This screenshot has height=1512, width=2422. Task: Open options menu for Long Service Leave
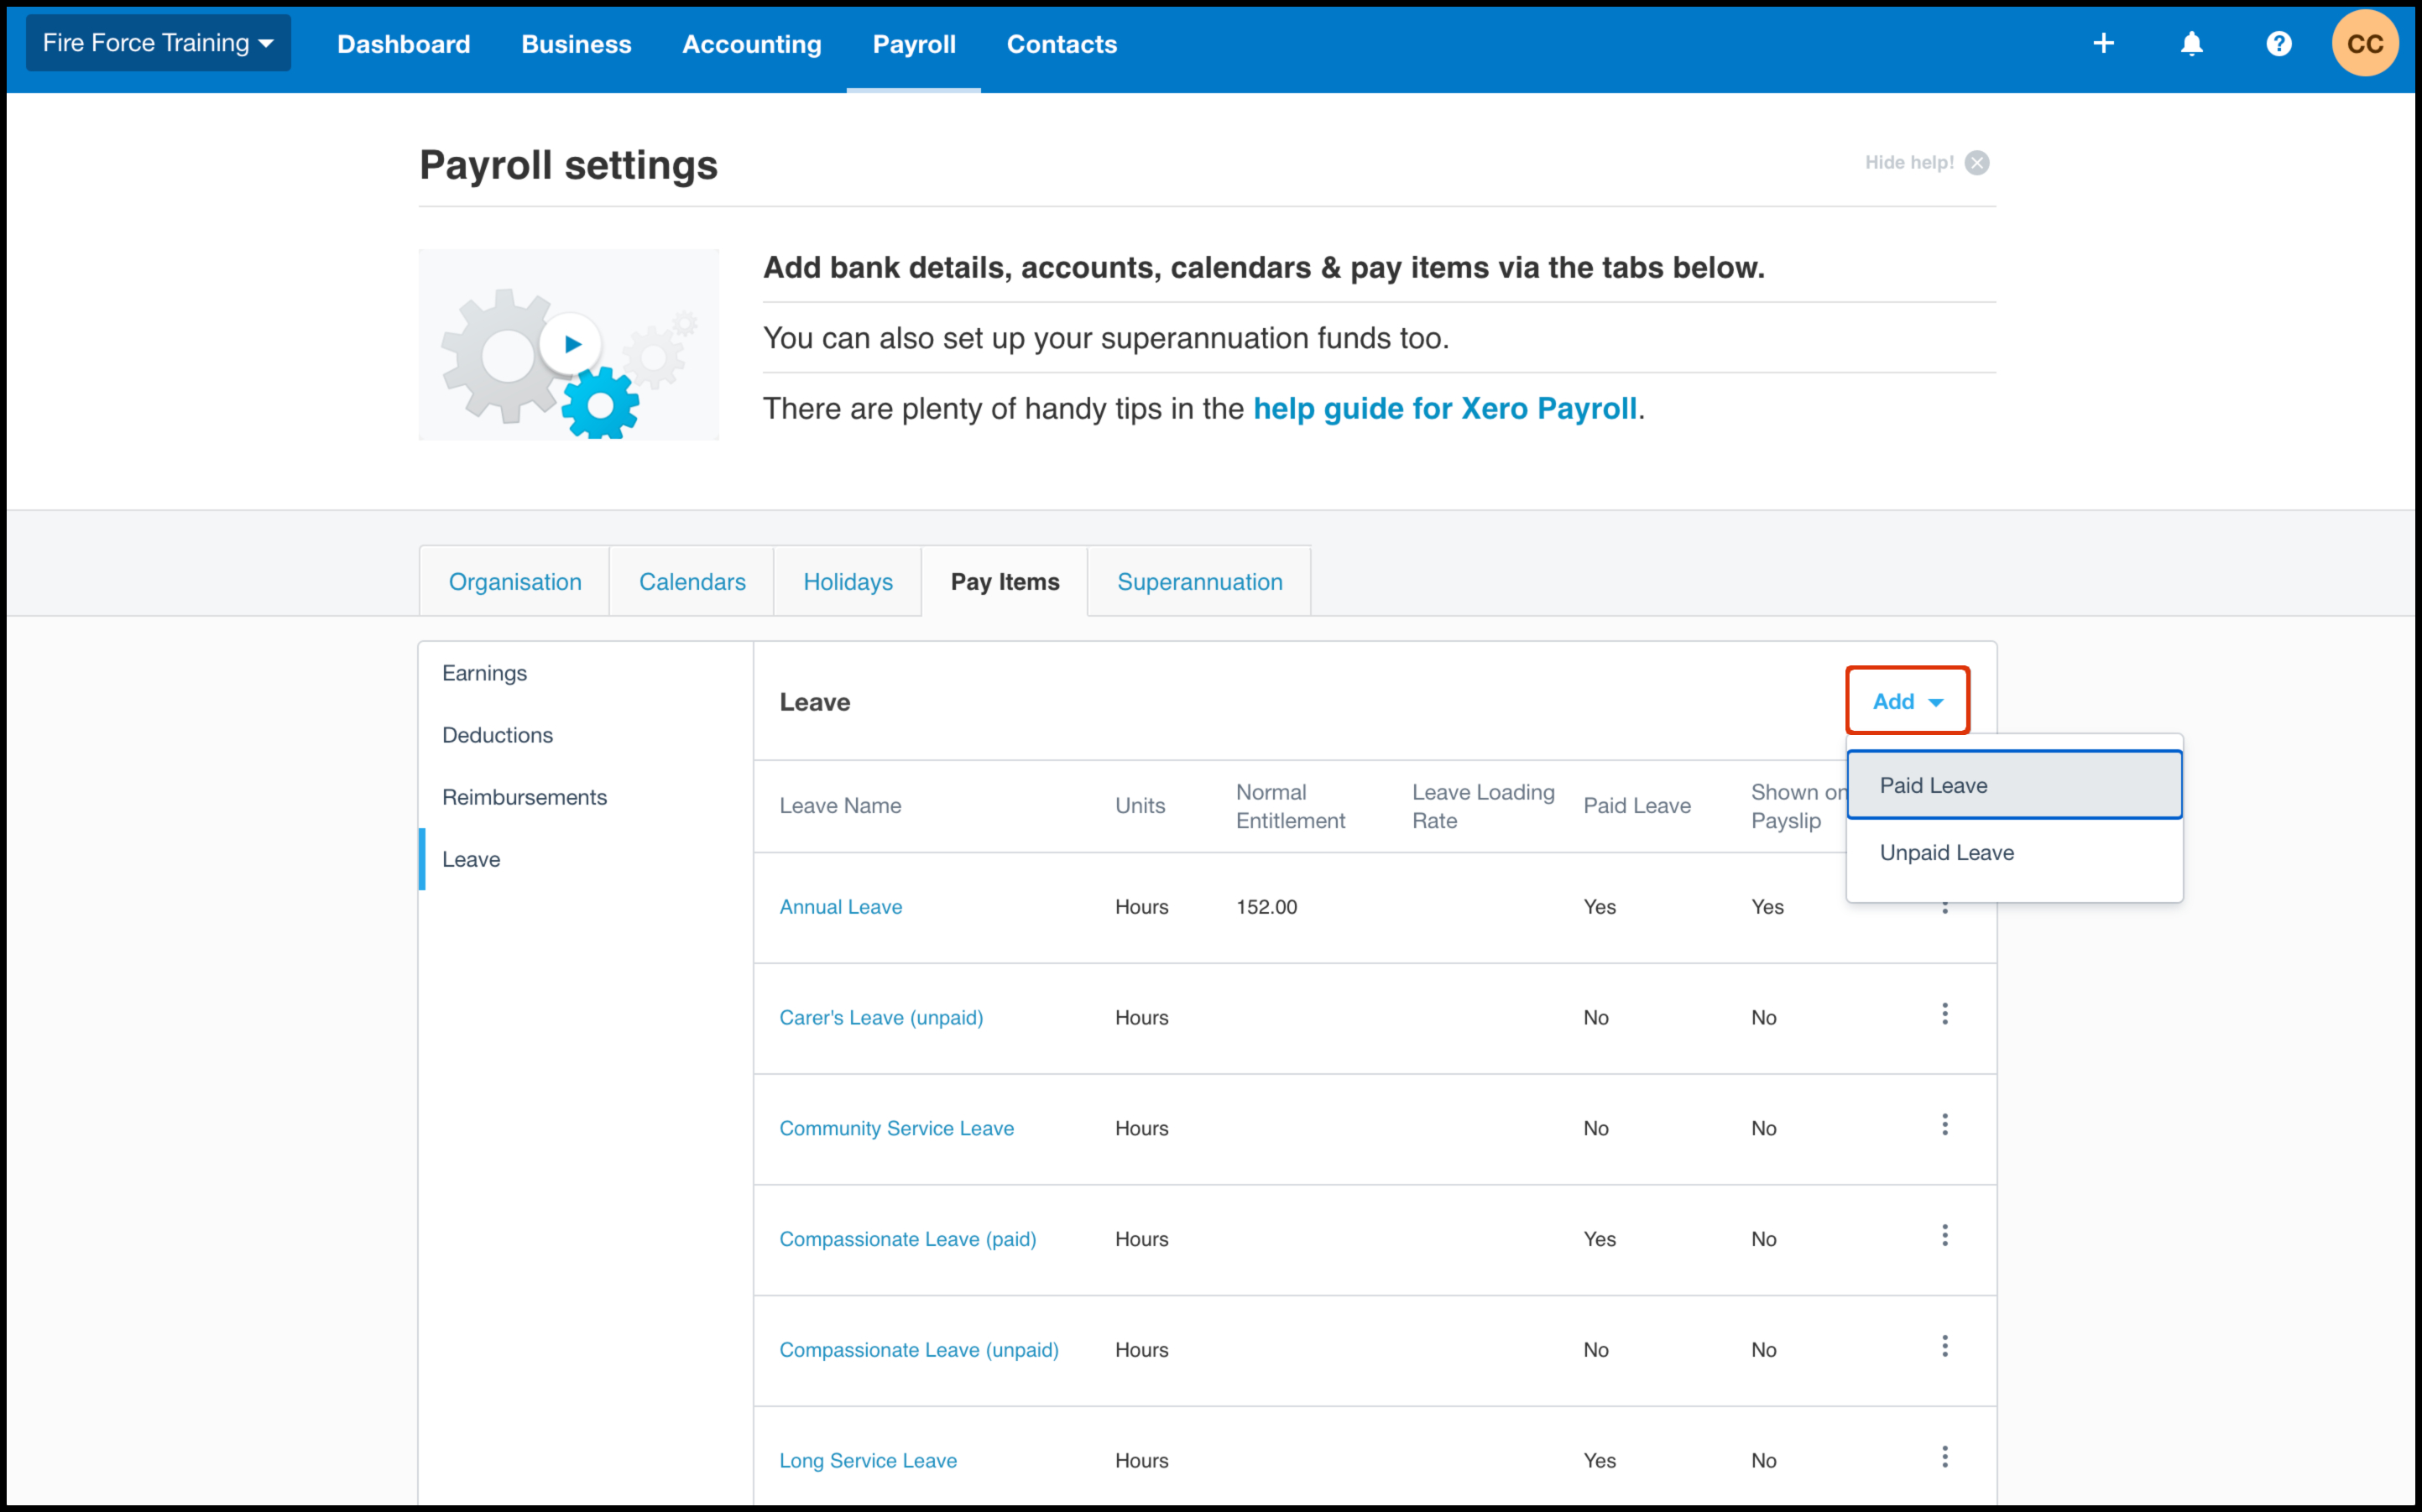click(1944, 1457)
